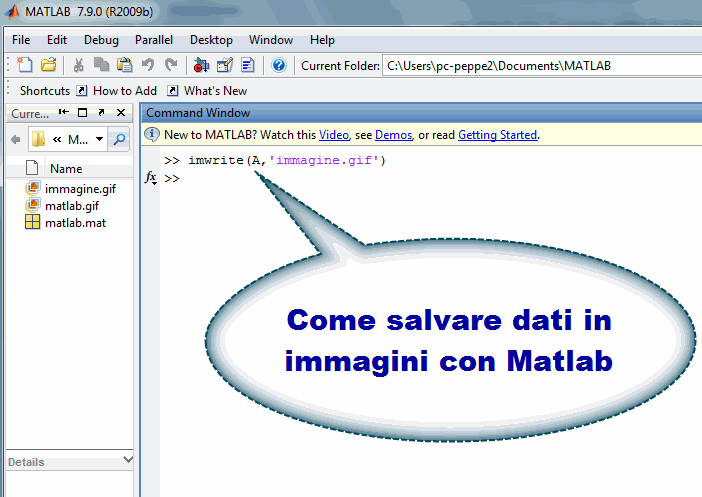Select matlab.gif file name
702x497 pixels.
point(72,206)
